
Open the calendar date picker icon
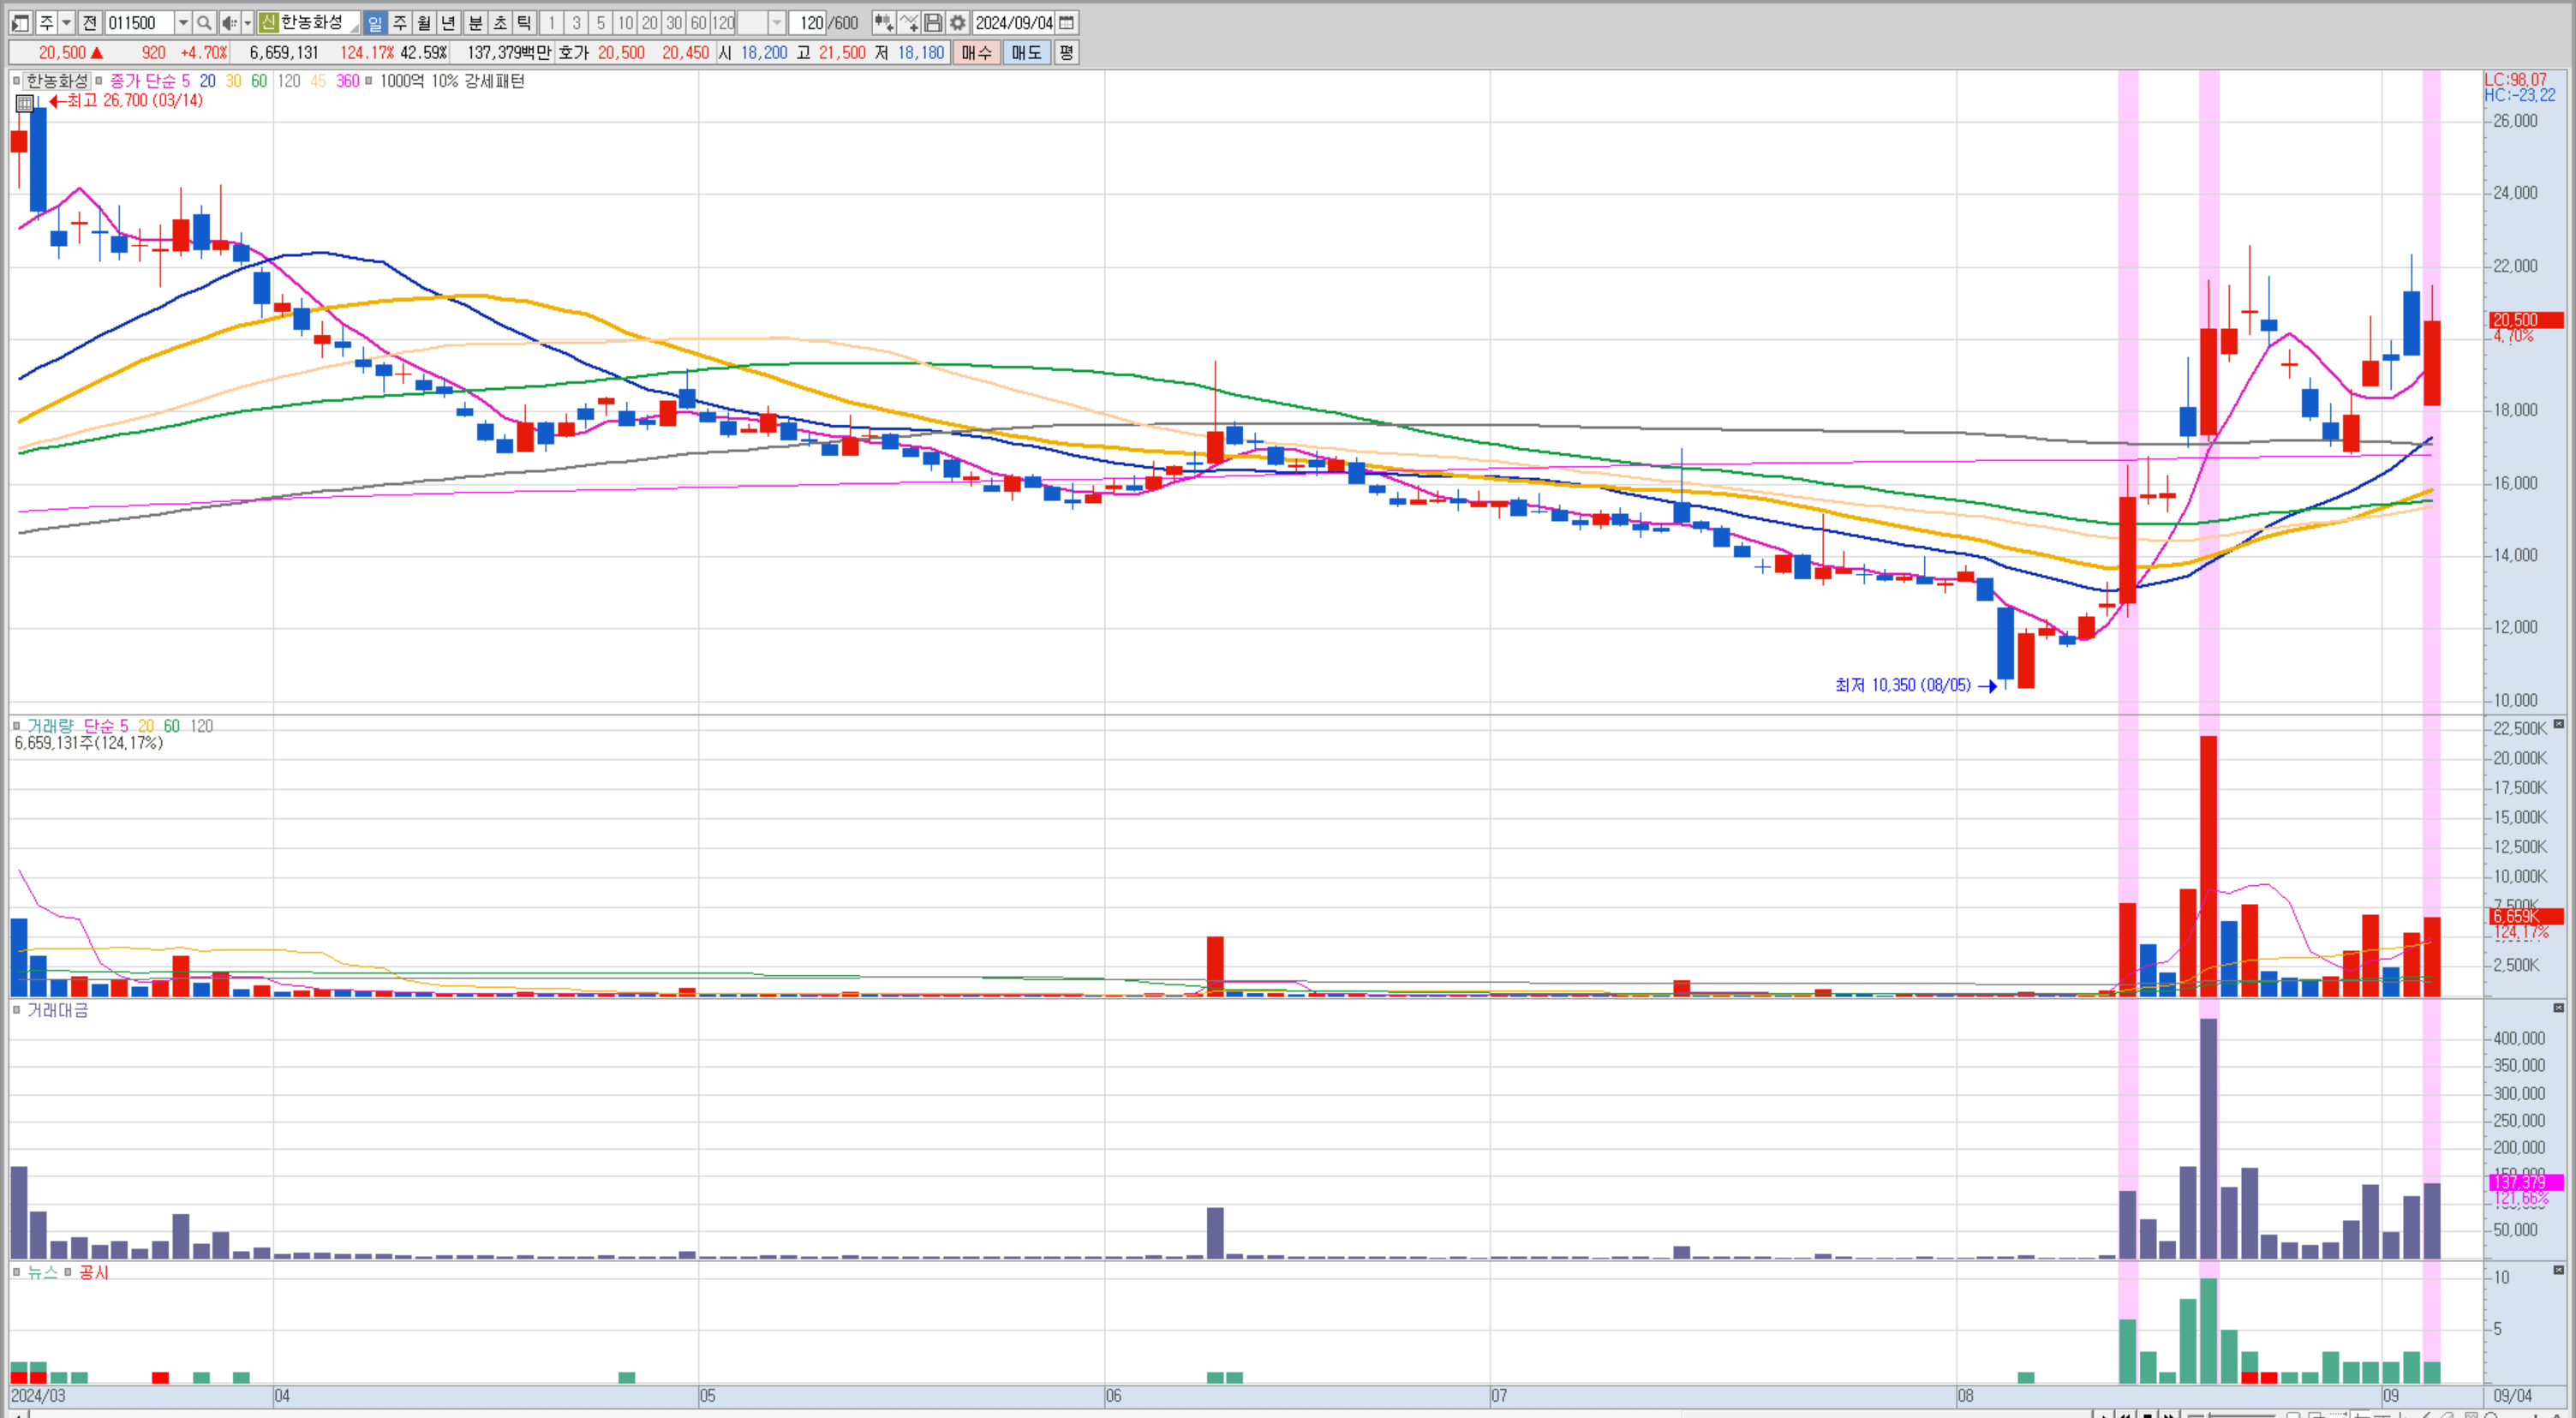[1067, 23]
